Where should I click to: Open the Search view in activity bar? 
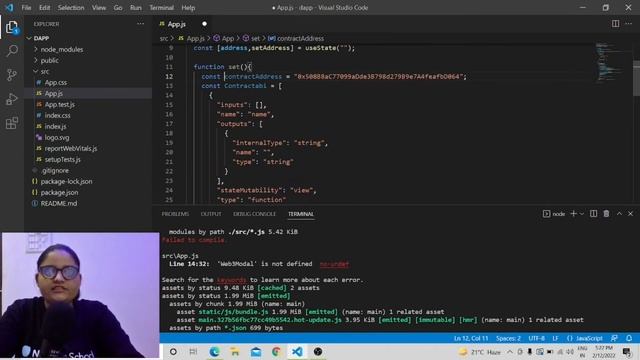point(12,51)
